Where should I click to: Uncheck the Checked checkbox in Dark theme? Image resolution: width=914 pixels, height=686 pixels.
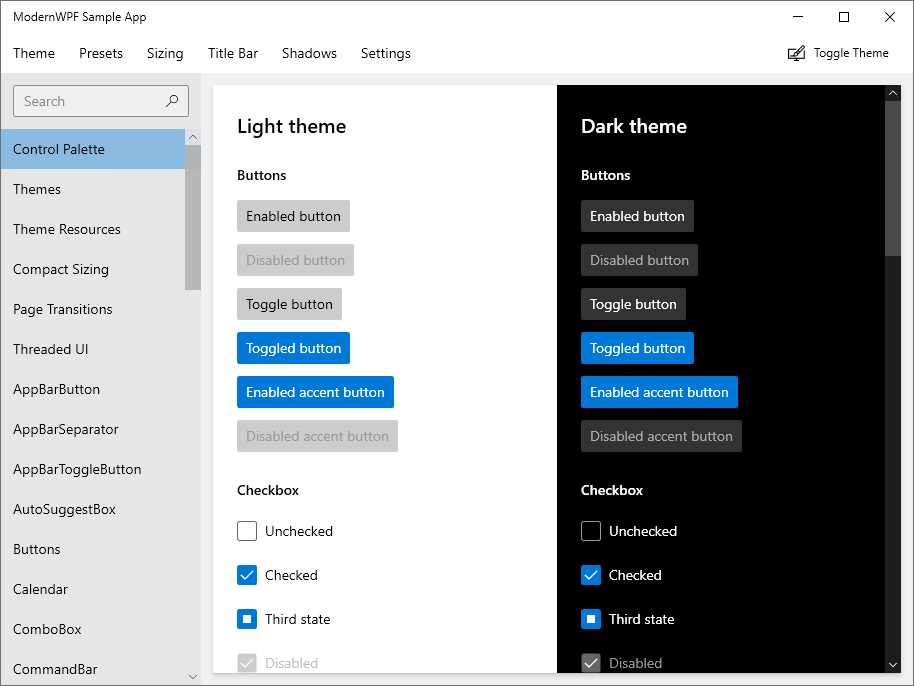click(x=591, y=575)
